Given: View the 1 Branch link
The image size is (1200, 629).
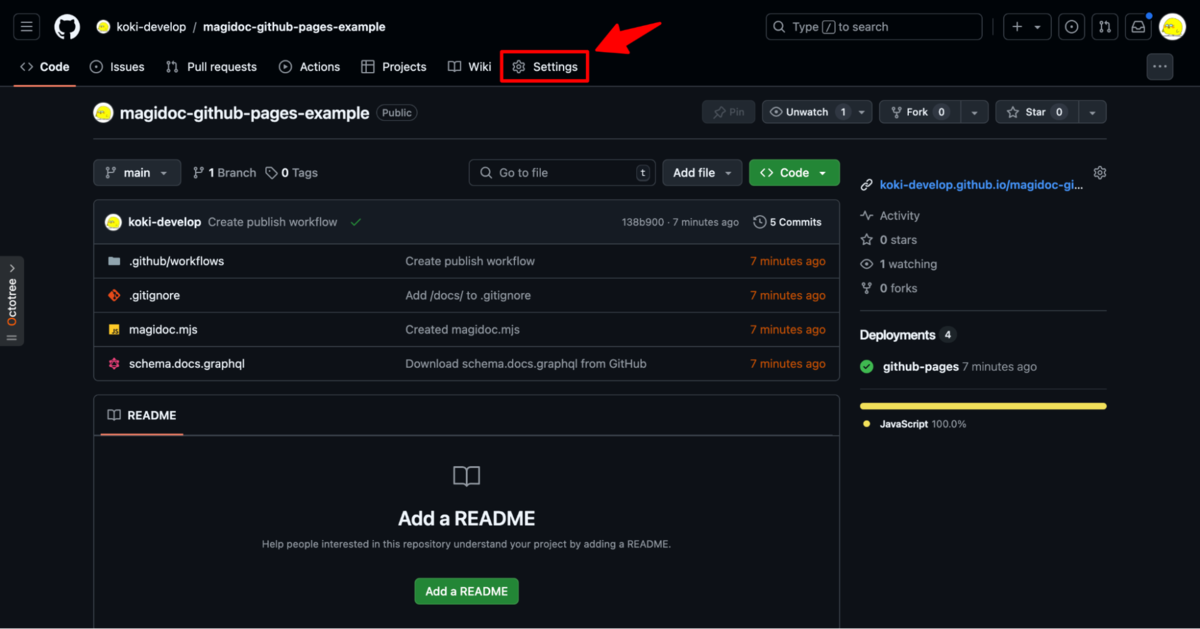Looking at the screenshot, I should [x=224, y=173].
